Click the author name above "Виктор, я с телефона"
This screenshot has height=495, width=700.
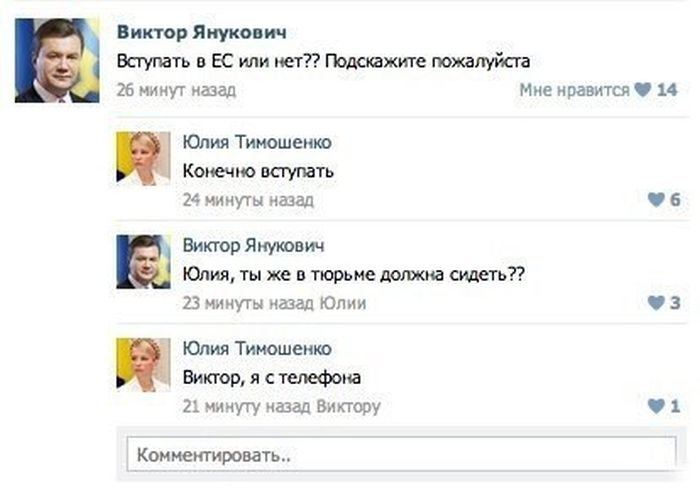(x=257, y=349)
